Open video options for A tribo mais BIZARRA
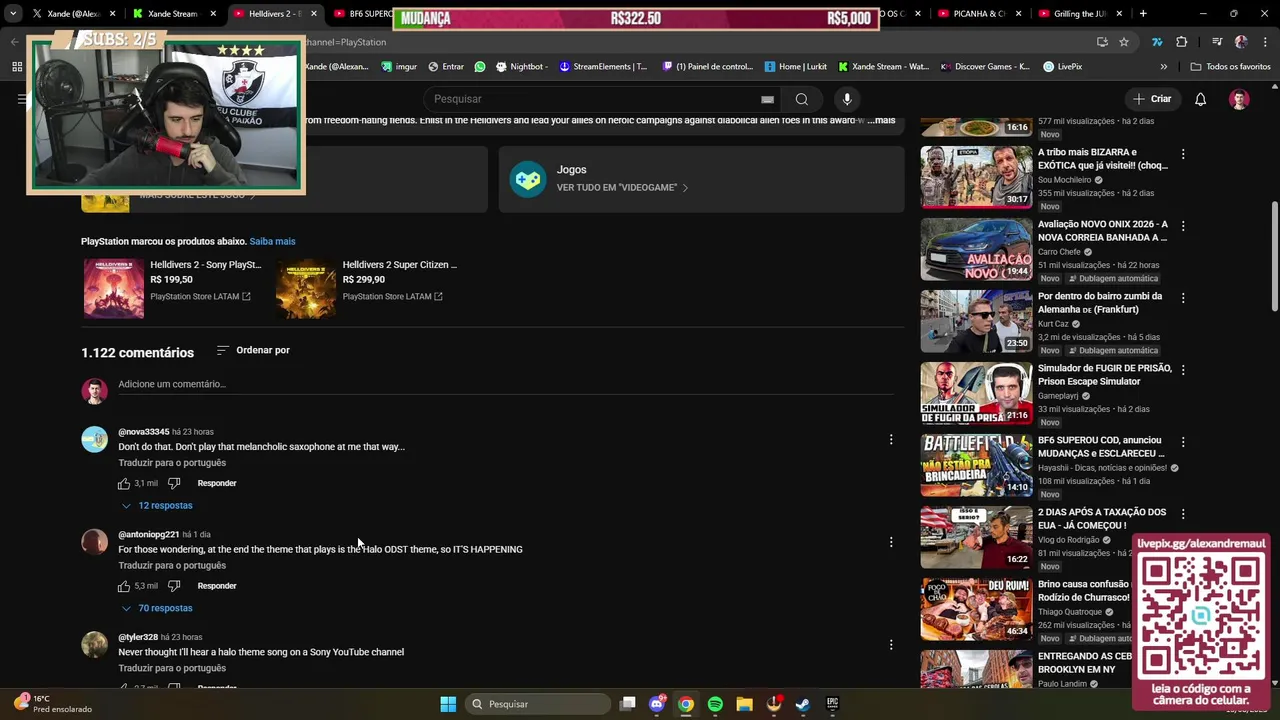The image size is (1280, 720). pos(1183,155)
